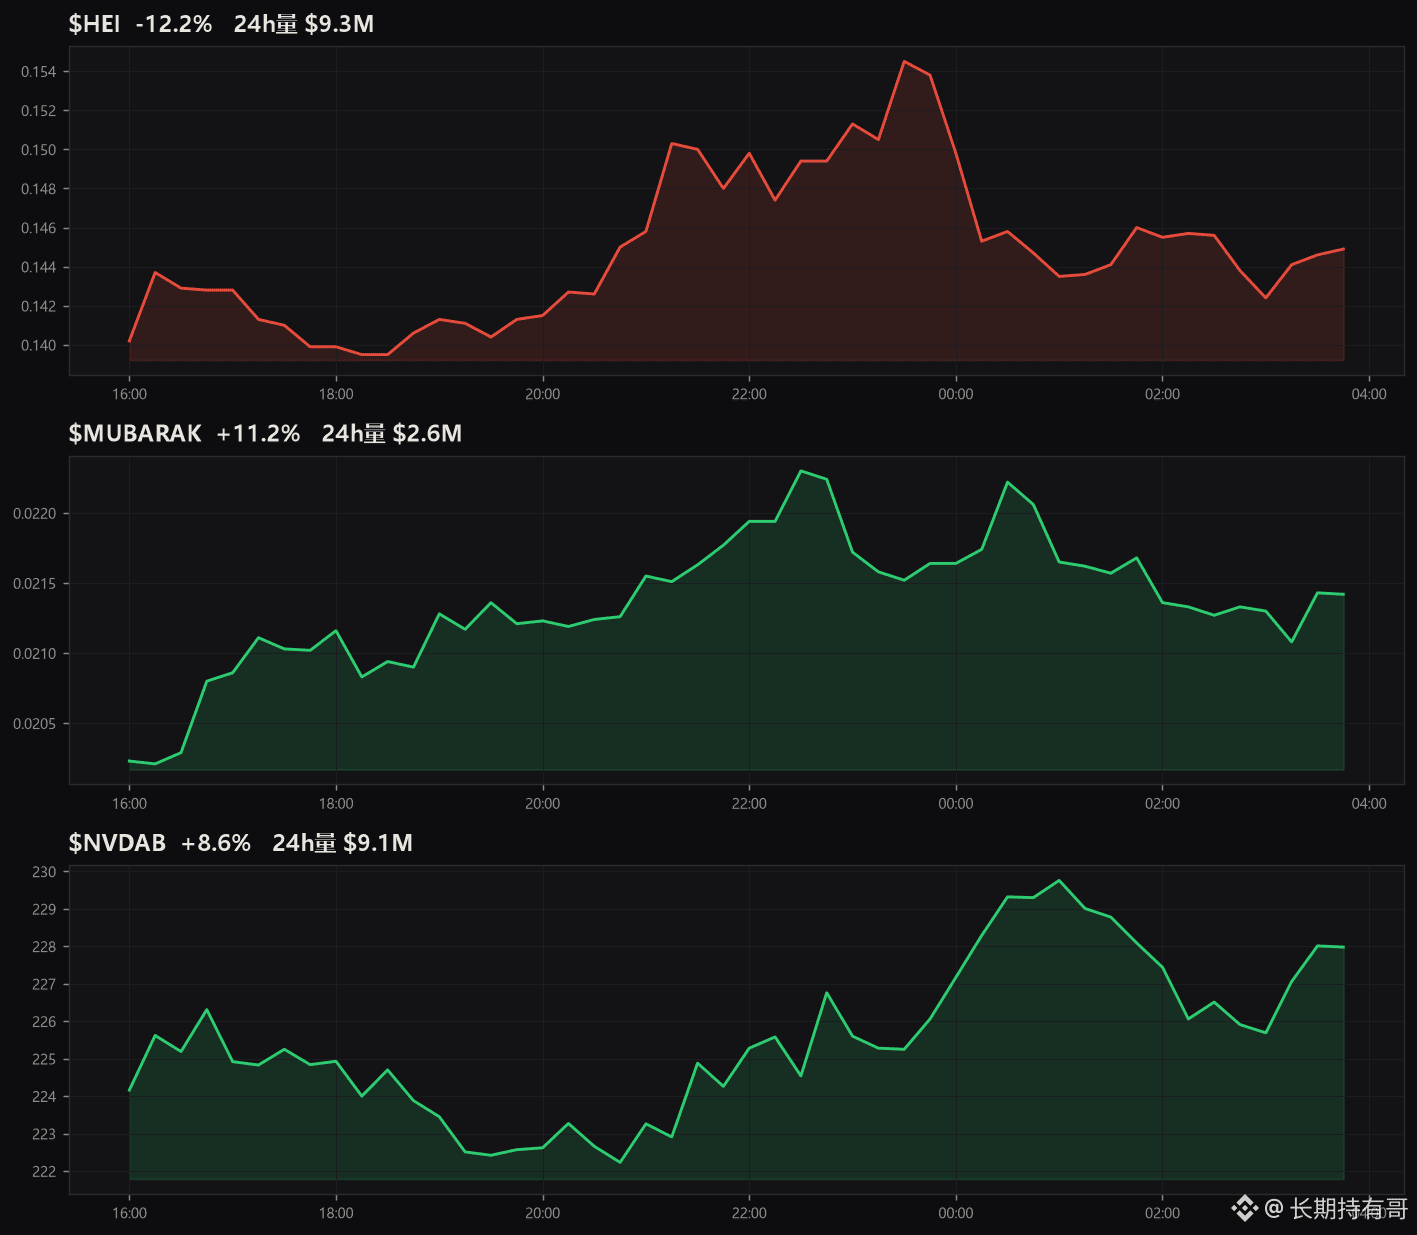Screen dimensions: 1417x1235
Task: Click the 22:00 time label under MUBARAK chart
Action: click(x=749, y=804)
